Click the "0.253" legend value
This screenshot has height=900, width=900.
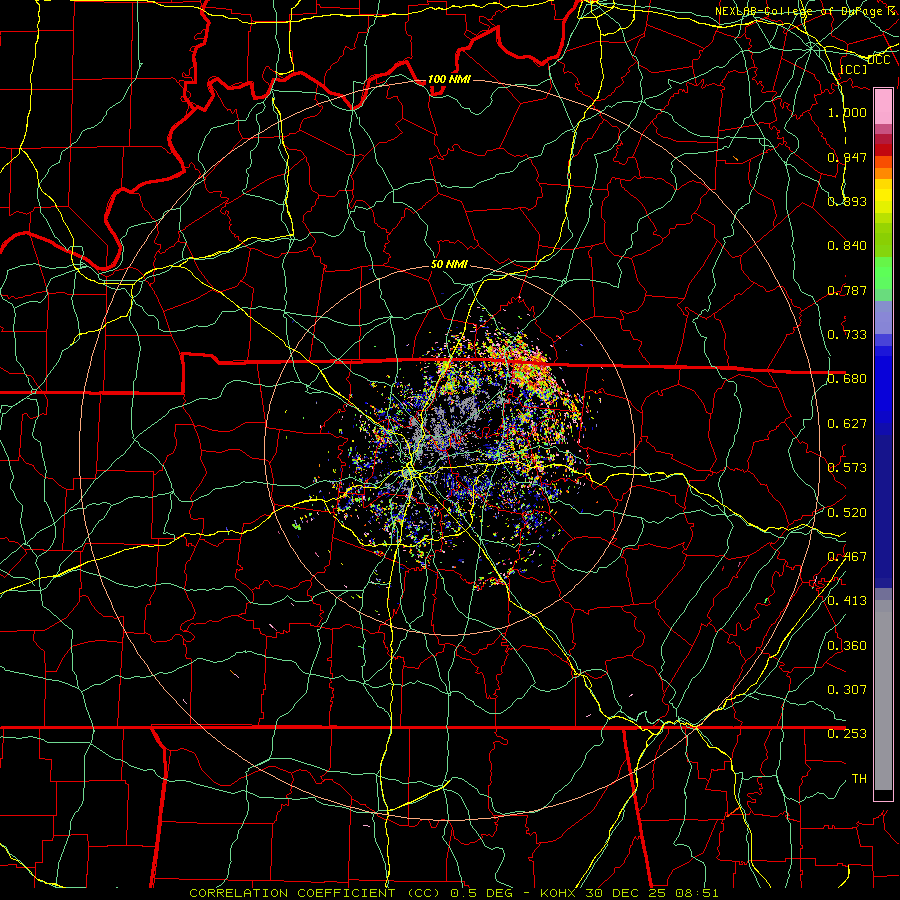tap(847, 734)
